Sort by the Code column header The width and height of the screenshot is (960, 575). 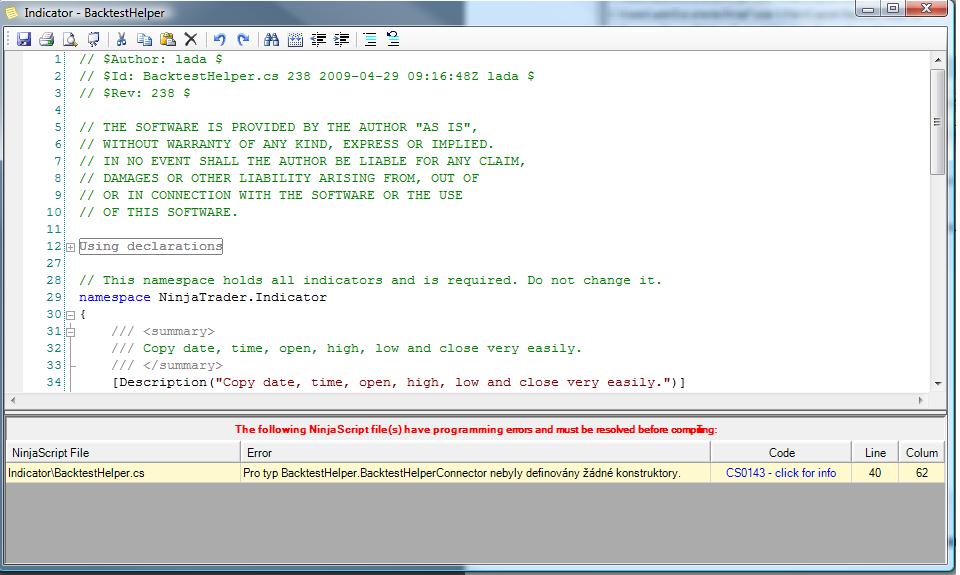pos(781,453)
